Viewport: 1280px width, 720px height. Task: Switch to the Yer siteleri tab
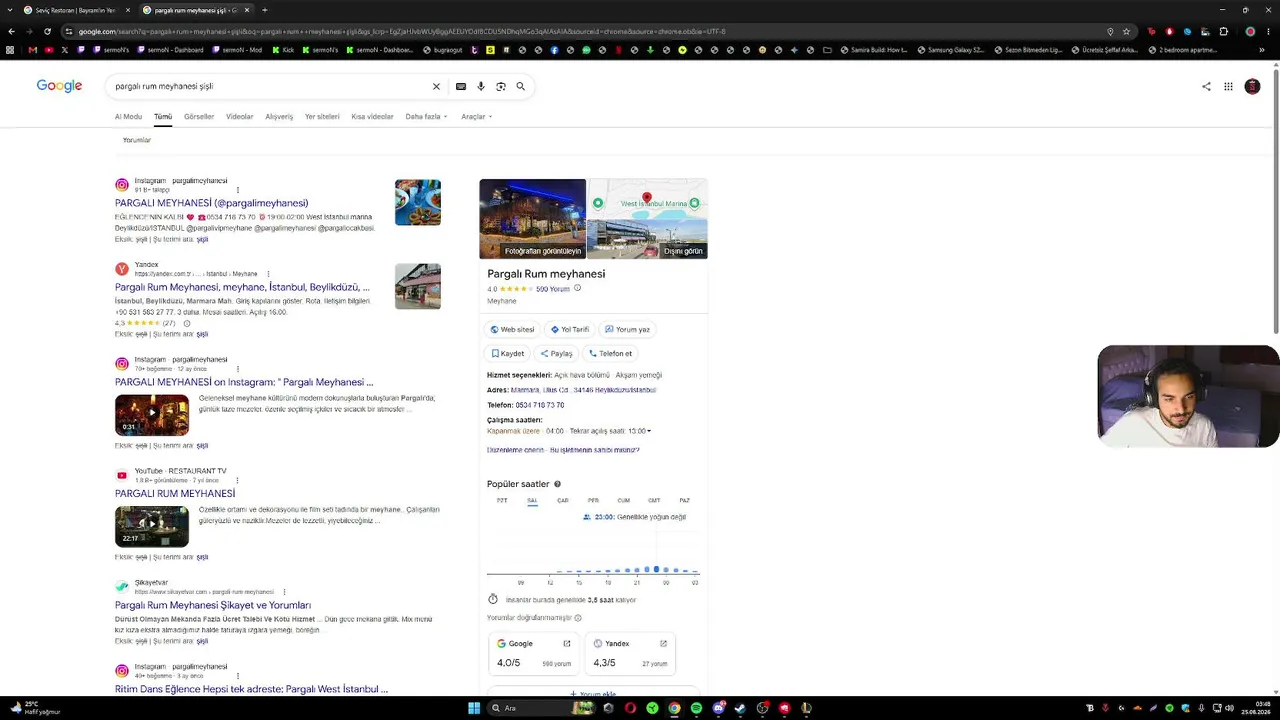[322, 117]
